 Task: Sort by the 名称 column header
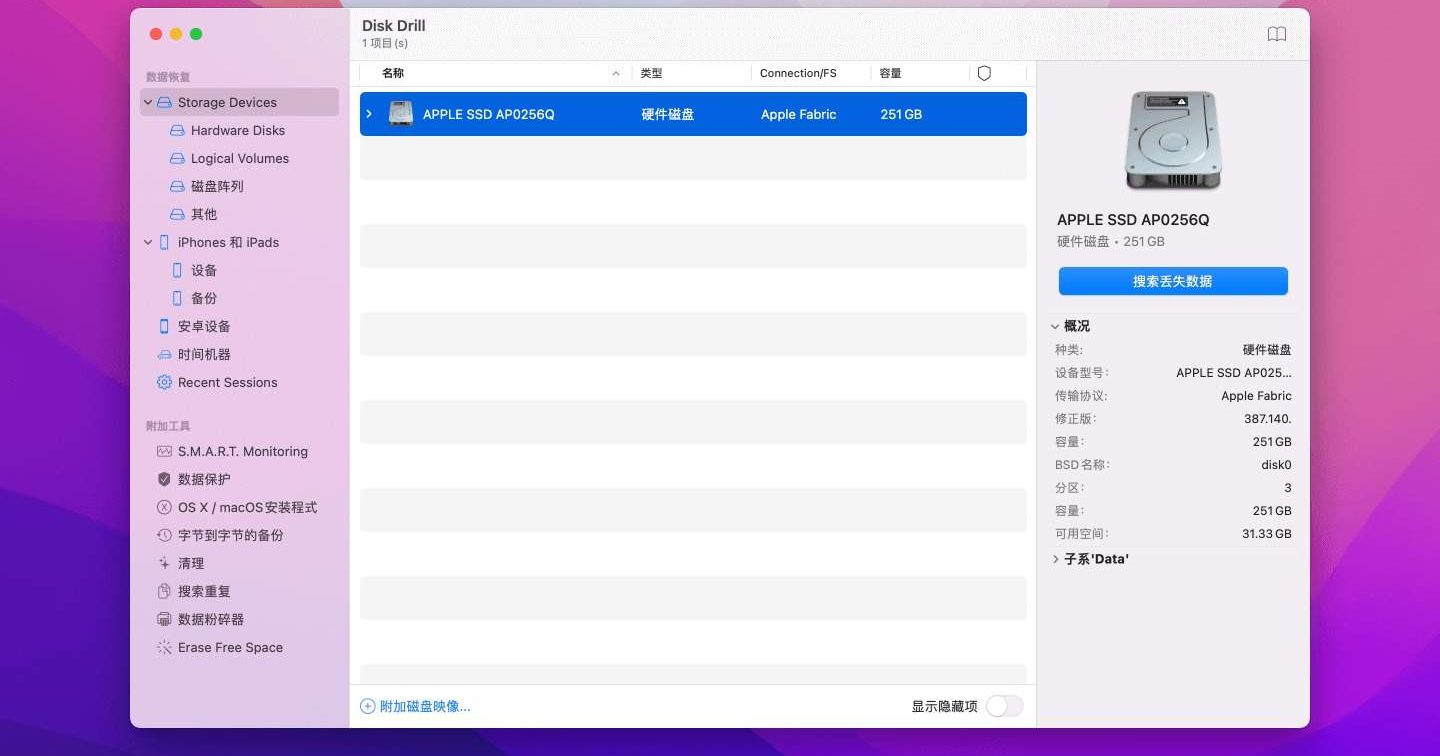[394, 73]
